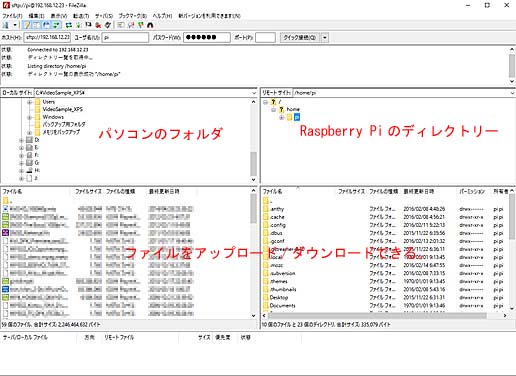Image resolution: width=516 pixels, height=376 pixels.
Task: Click the parent folder '..' icon in local list
Action: point(6,201)
